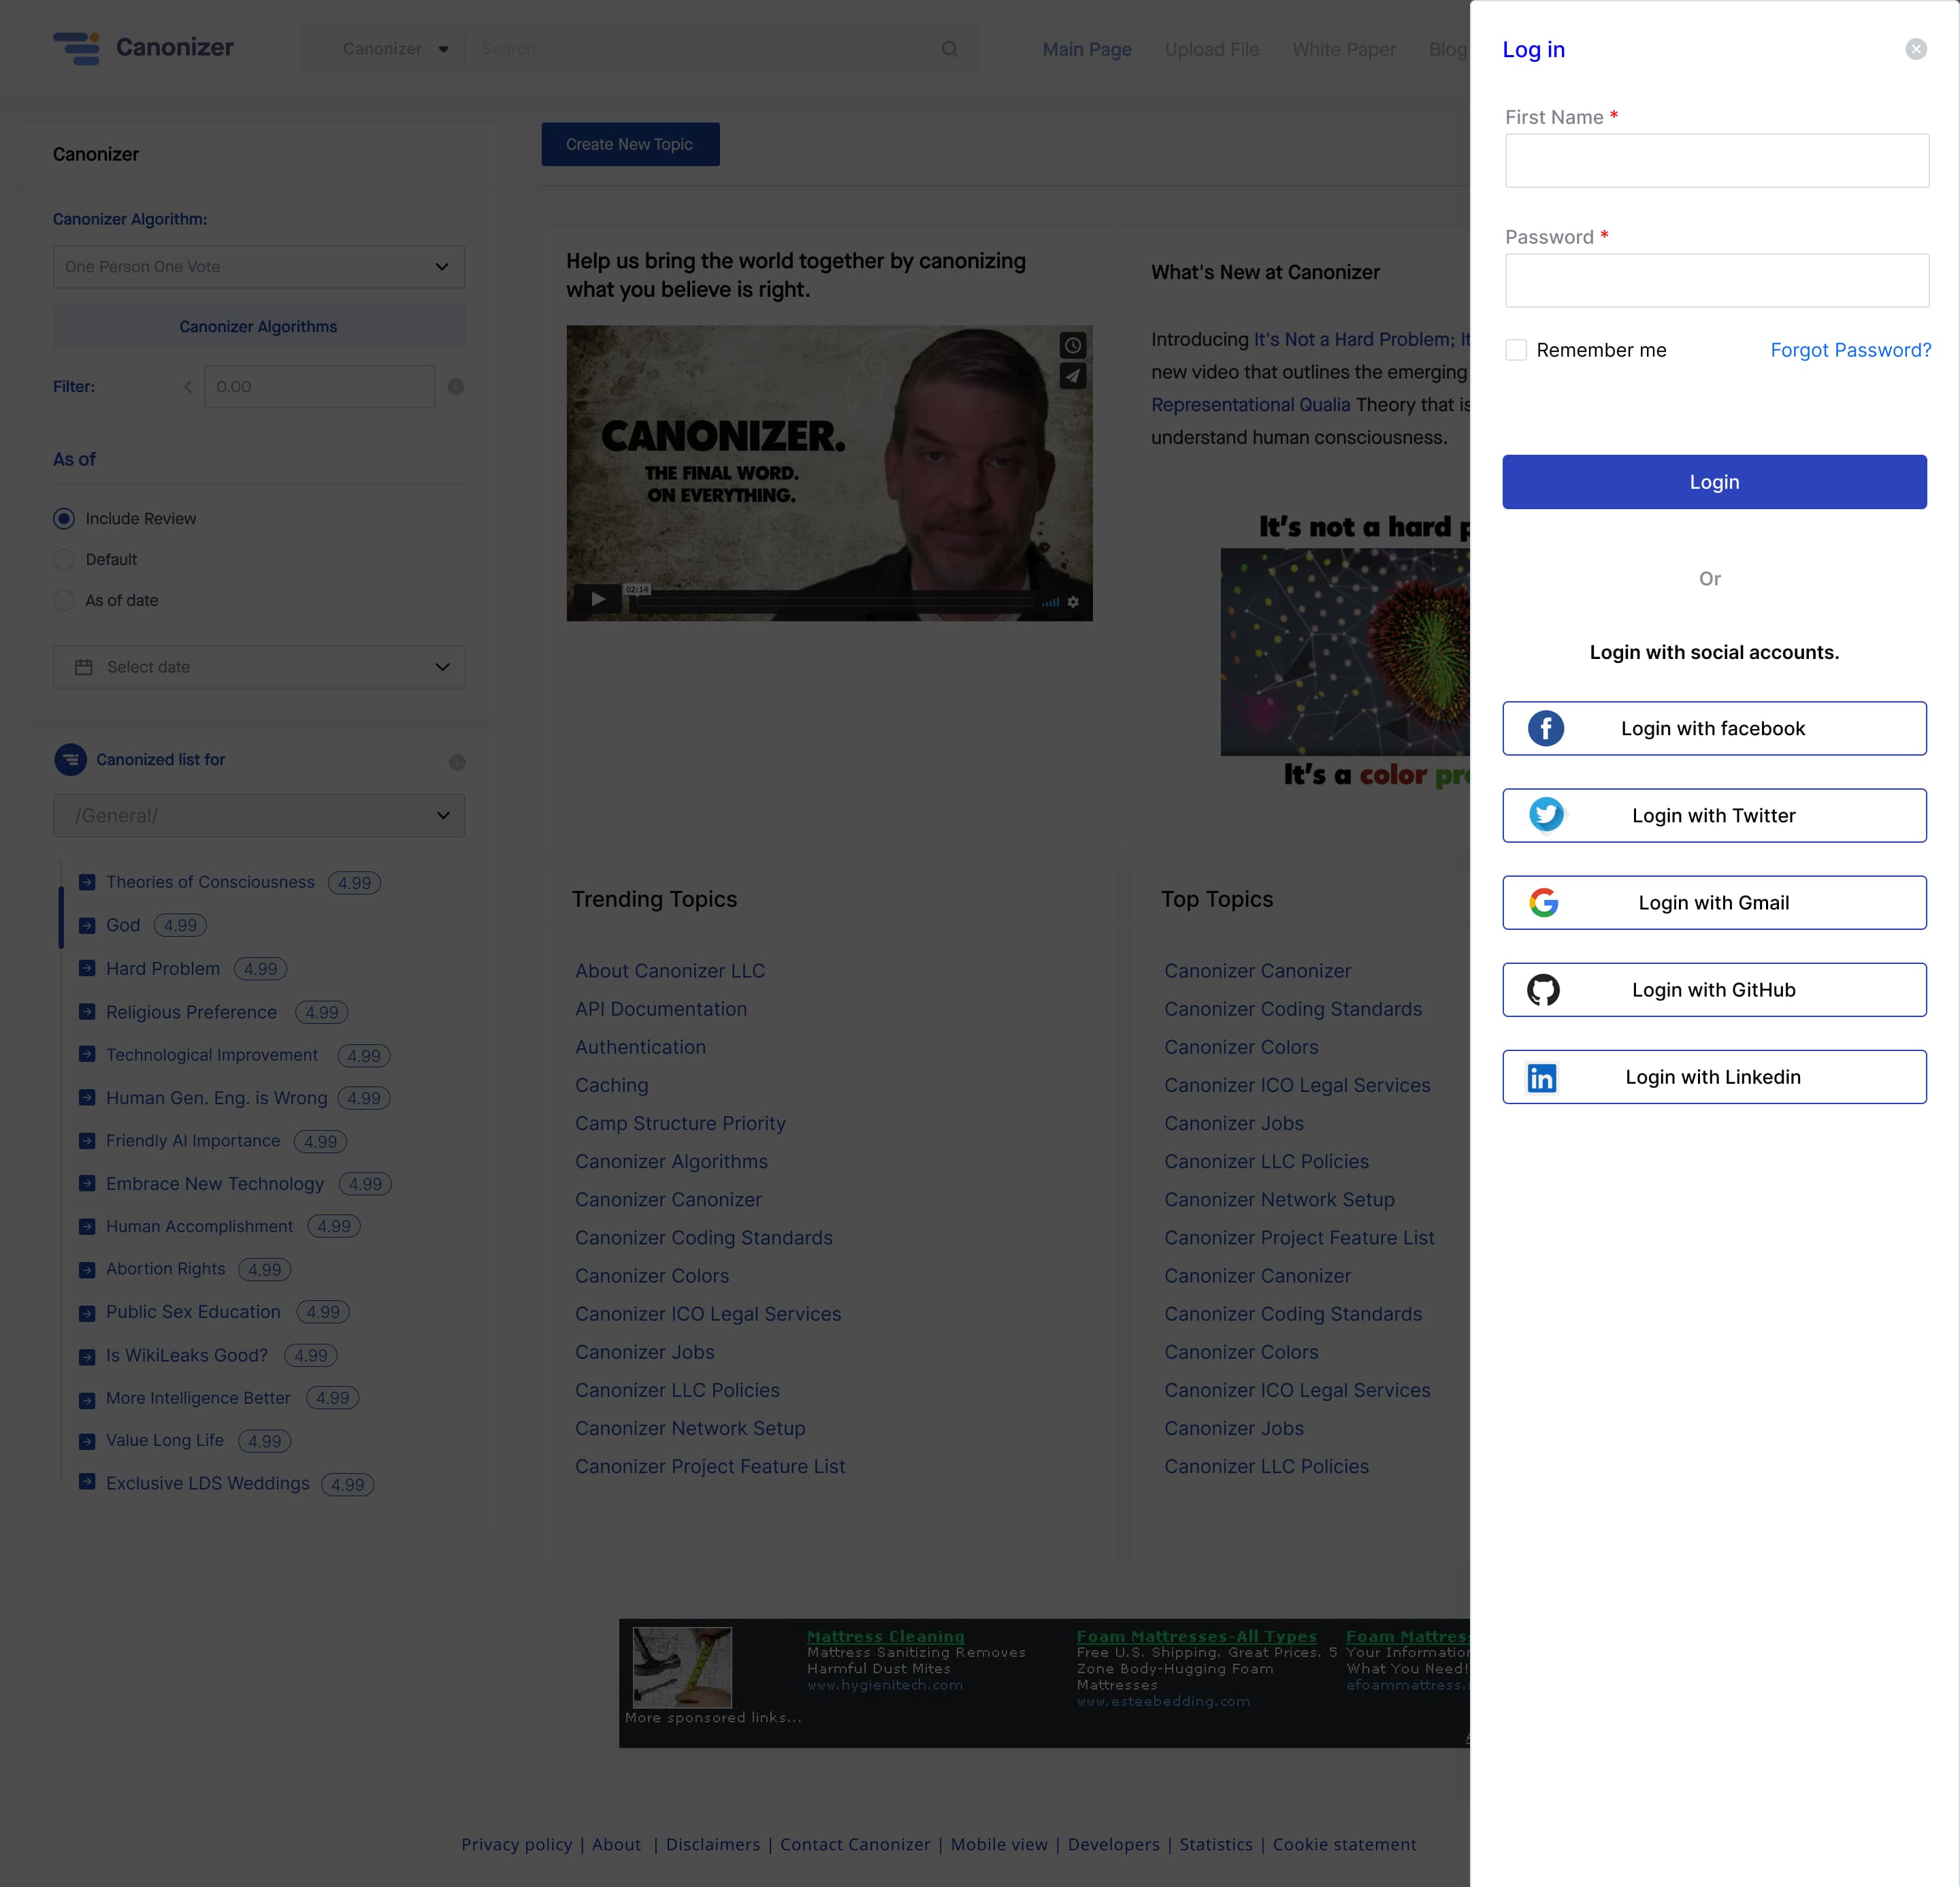Click Login with GitHub button
Image resolution: width=1960 pixels, height=1887 pixels.
[1714, 990]
